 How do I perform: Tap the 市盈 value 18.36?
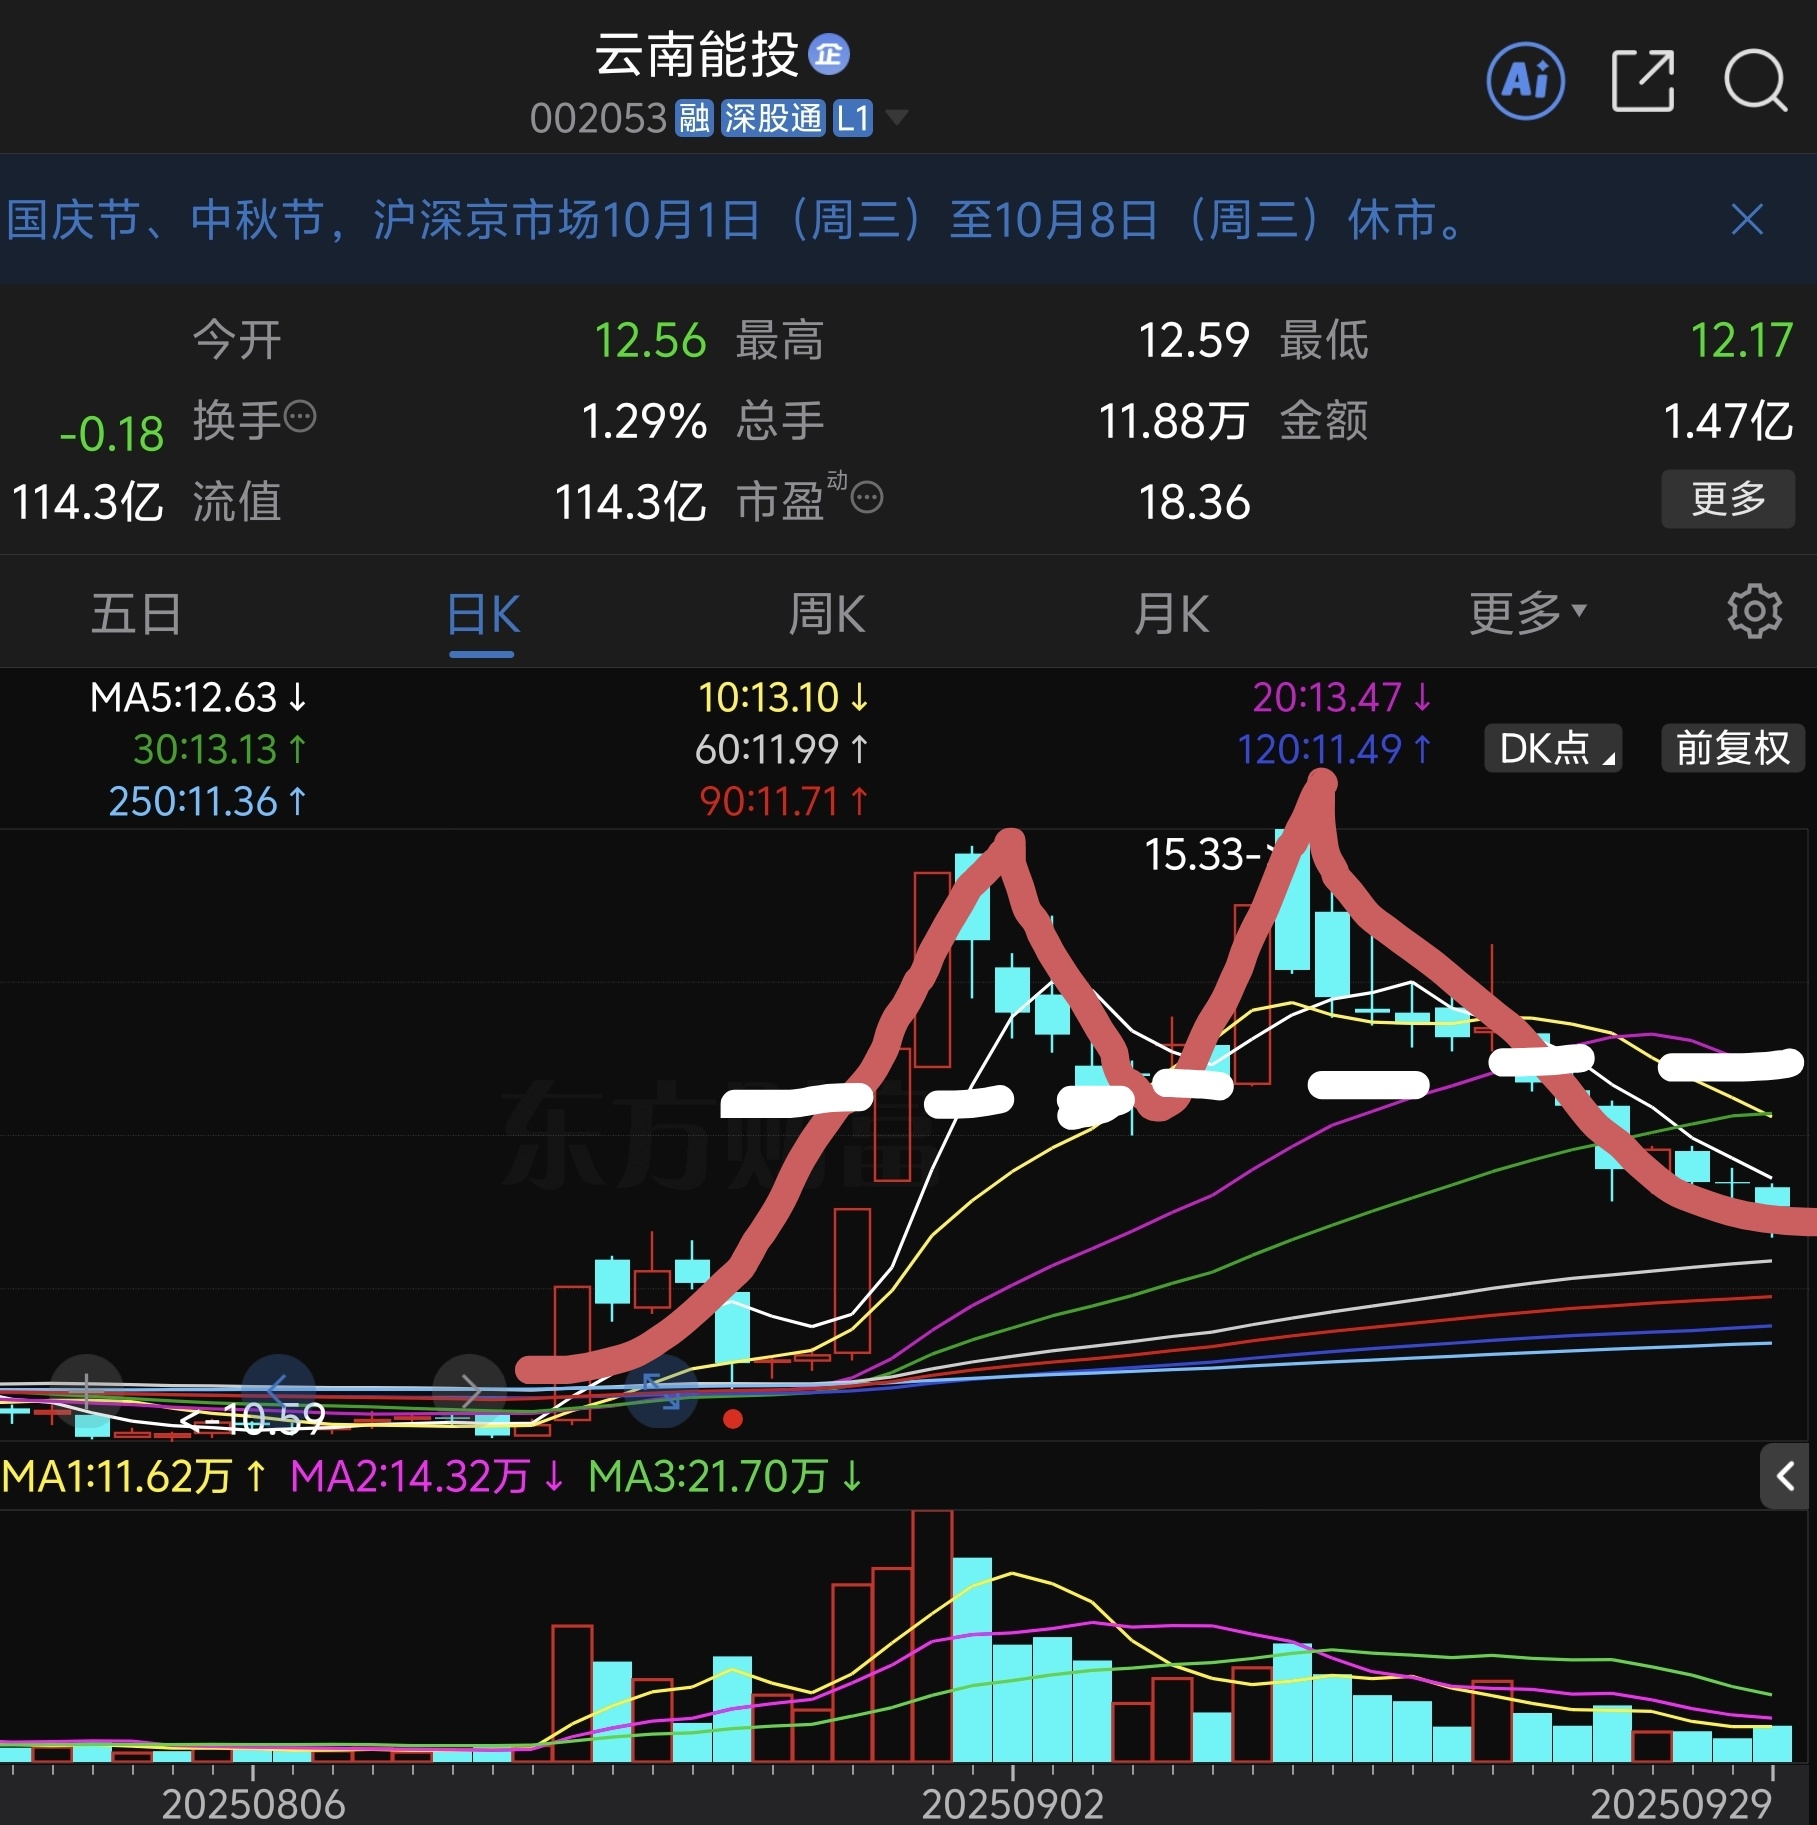point(1194,502)
